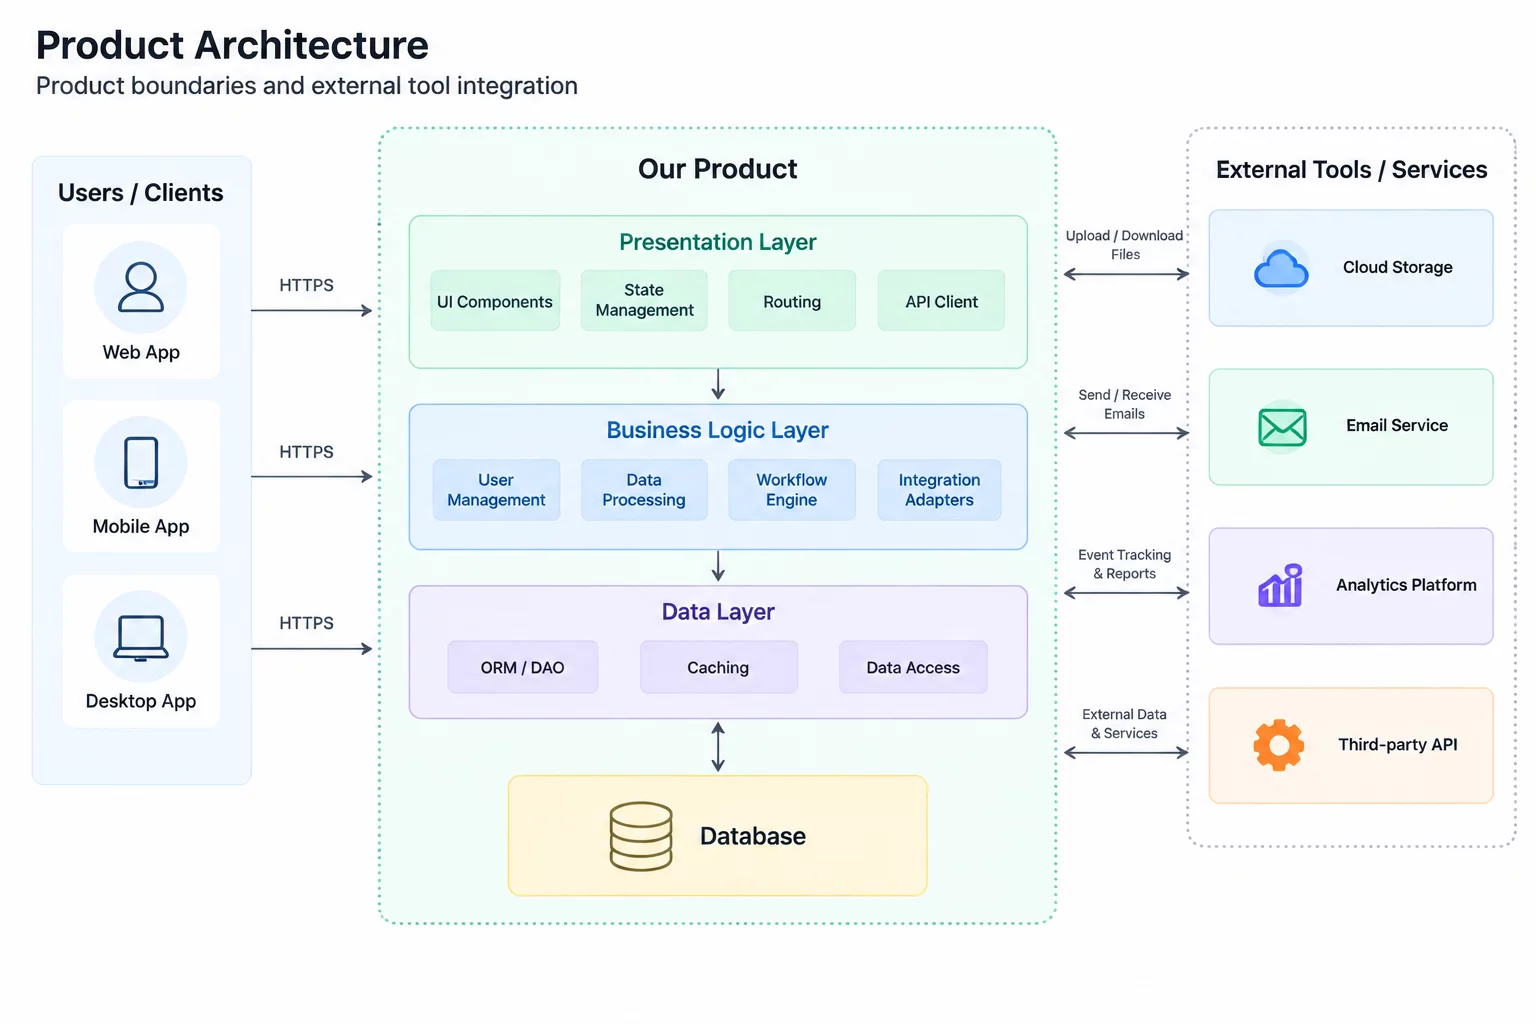This screenshot has height=1024, width=1536.
Task: Click the Third-party API gear icon
Action: point(1279,745)
